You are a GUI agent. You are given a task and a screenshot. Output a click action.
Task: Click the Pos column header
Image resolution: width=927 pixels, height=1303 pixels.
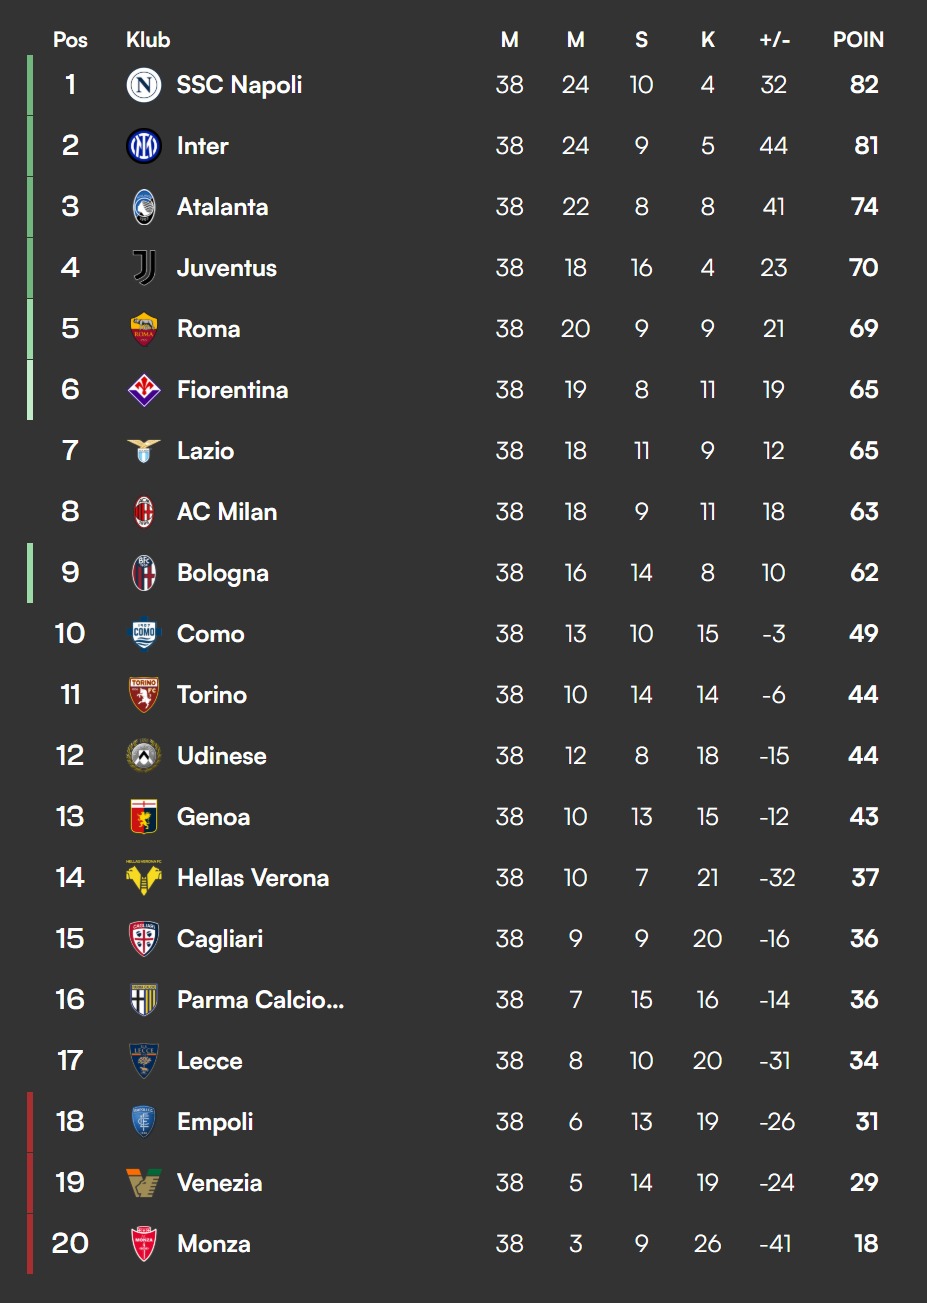(x=70, y=40)
